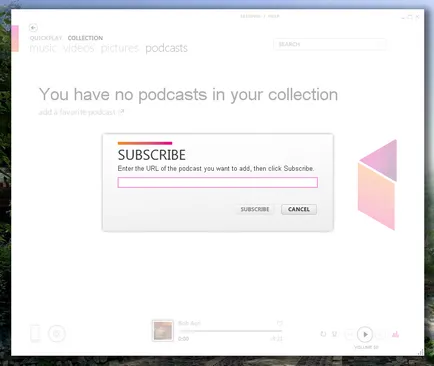This screenshot has width=434, height=366.
Task: Click the podcast URL input field
Action: [218, 182]
